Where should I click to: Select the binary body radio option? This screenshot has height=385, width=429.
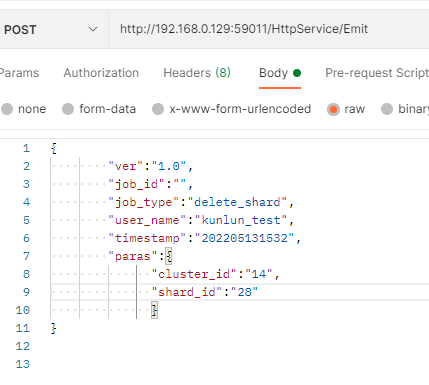387,109
